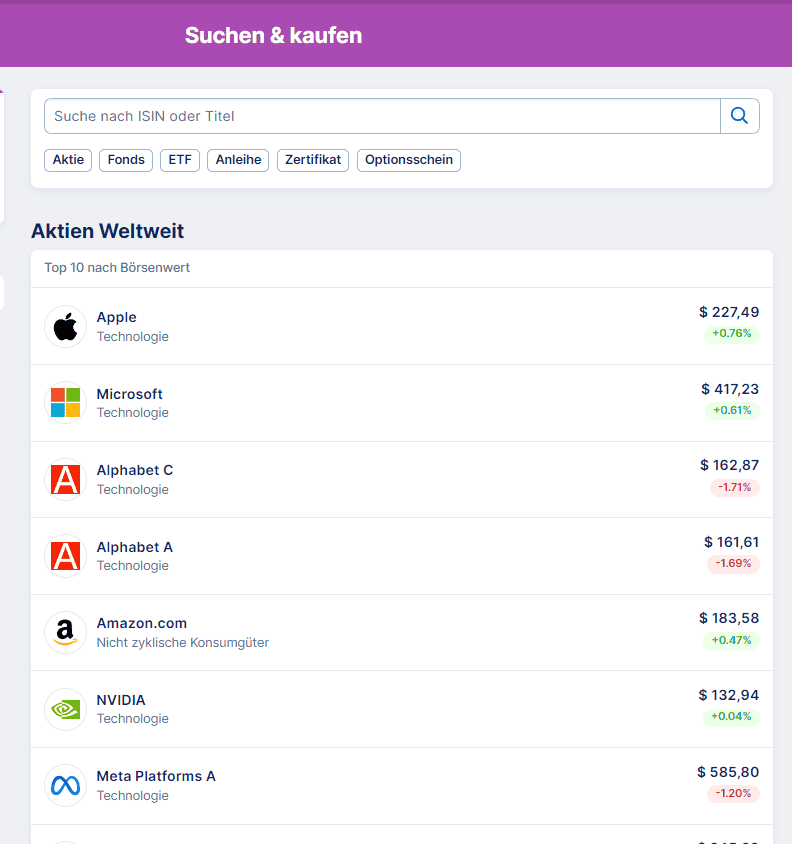Click Amazon.com price $ 183,58
The height and width of the screenshot is (844, 792).
(729, 618)
